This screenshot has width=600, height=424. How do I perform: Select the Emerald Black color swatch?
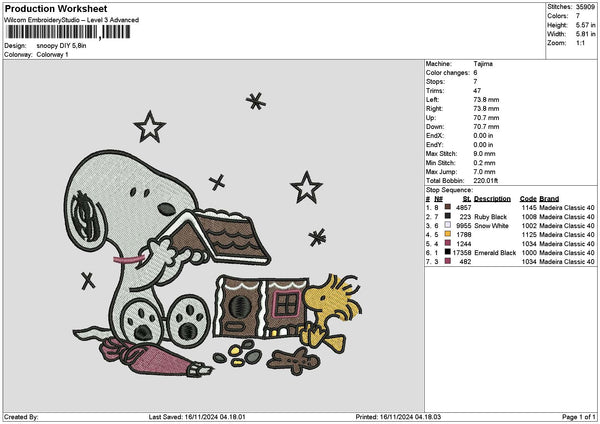tap(447, 252)
